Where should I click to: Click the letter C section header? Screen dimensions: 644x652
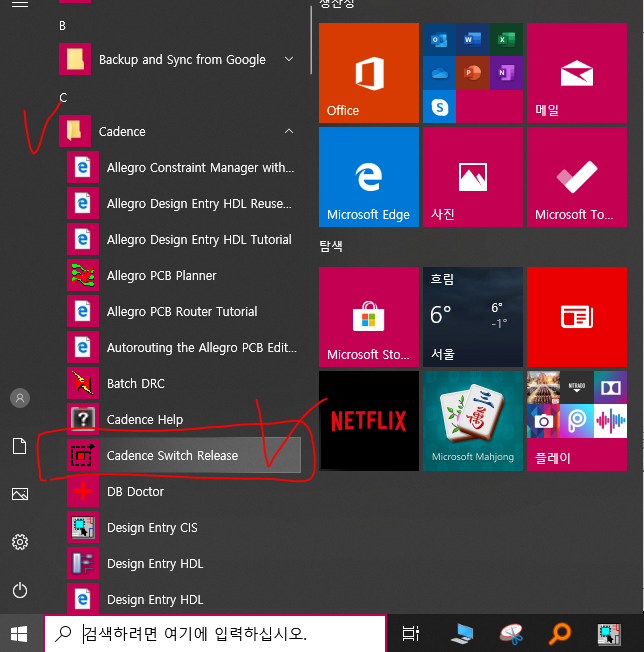coord(63,98)
